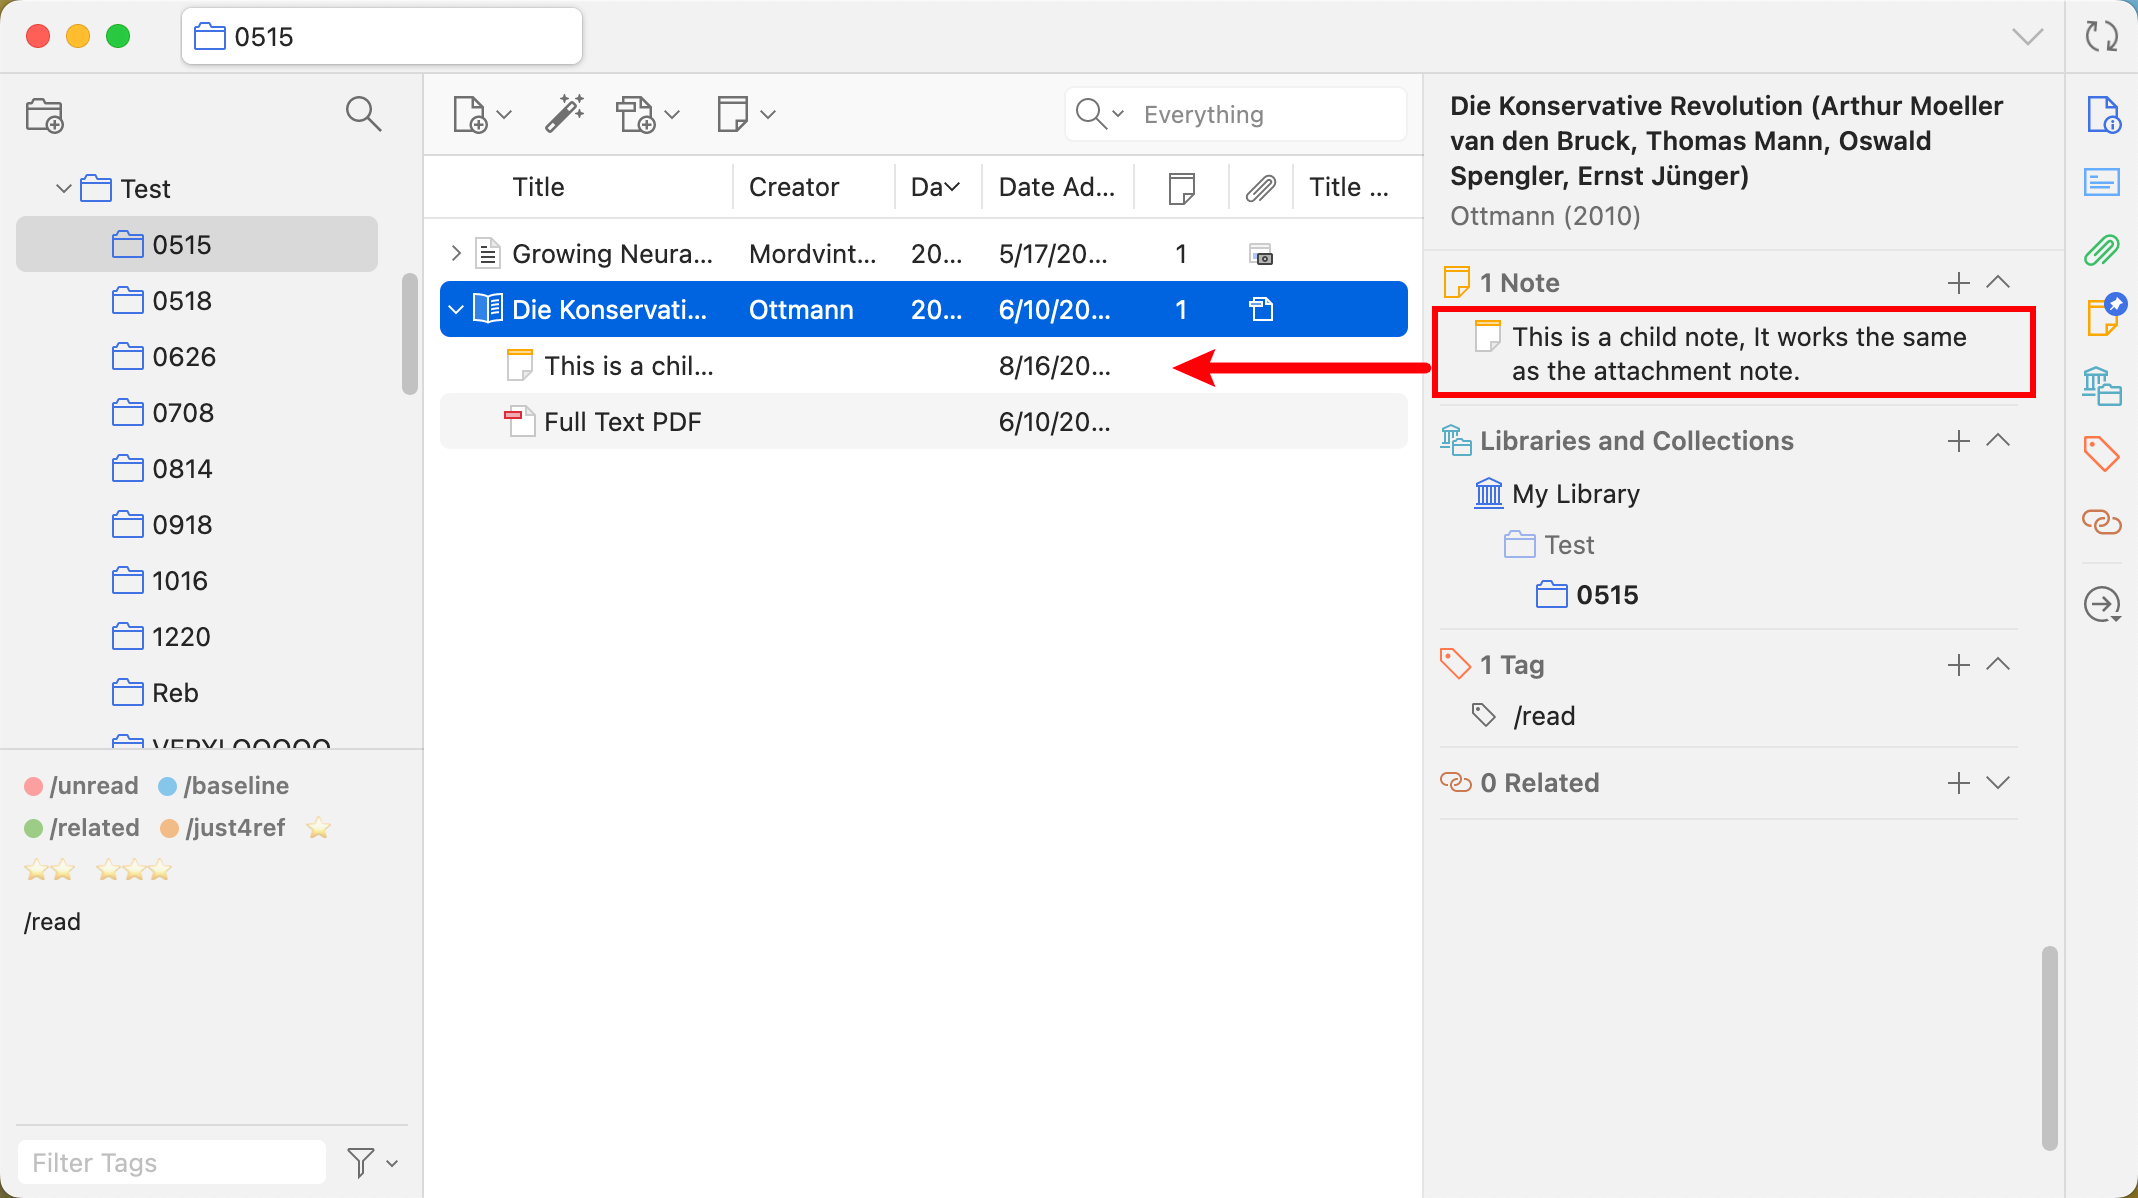The width and height of the screenshot is (2138, 1198).
Task: Expand the 0 Related section chevron
Action: [x=1998, y=783]
